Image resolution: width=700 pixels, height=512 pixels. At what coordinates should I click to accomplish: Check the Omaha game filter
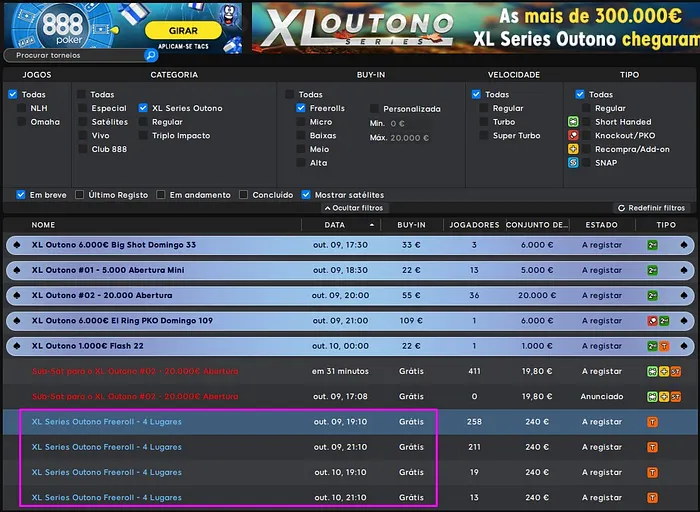coord(21,122)
